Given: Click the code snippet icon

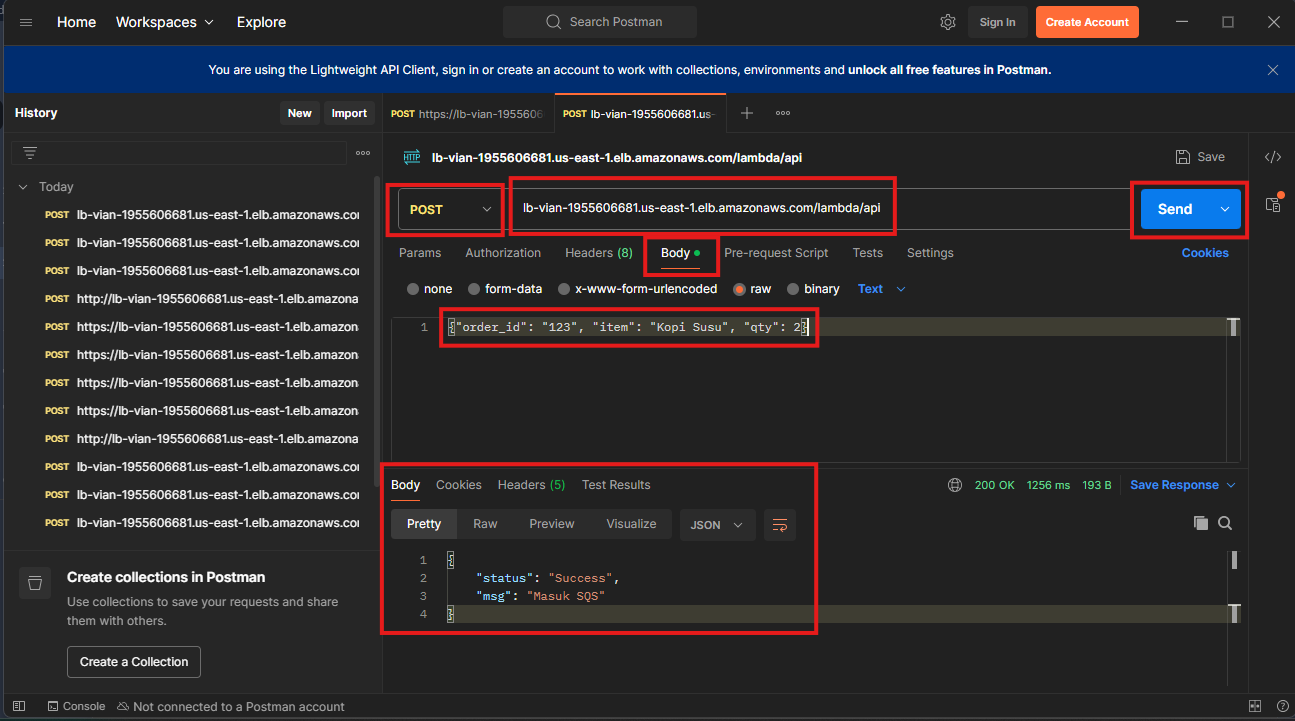Looking at the screenshot, I should coord(1273,157).
